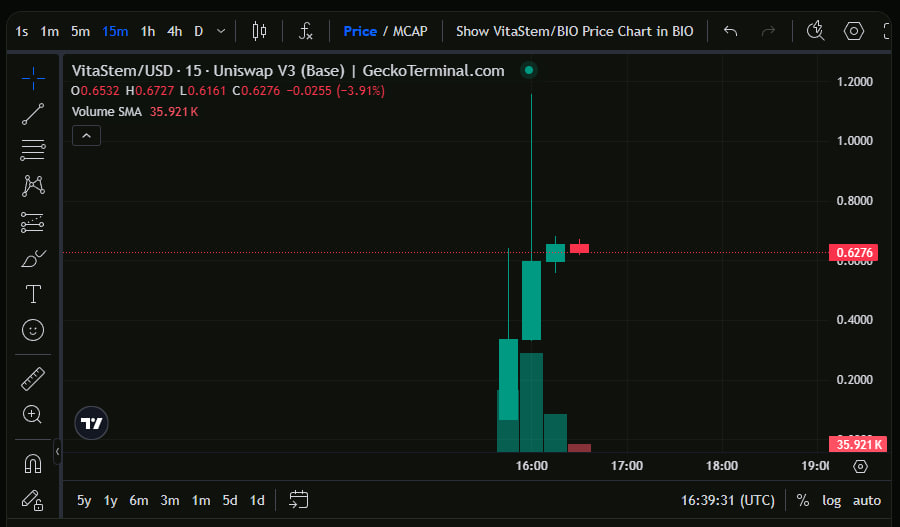This screenshot has height=527, width=900.
Task: Switch to the 4h interval
Action: pyautogui.click(x=174, y=31)
